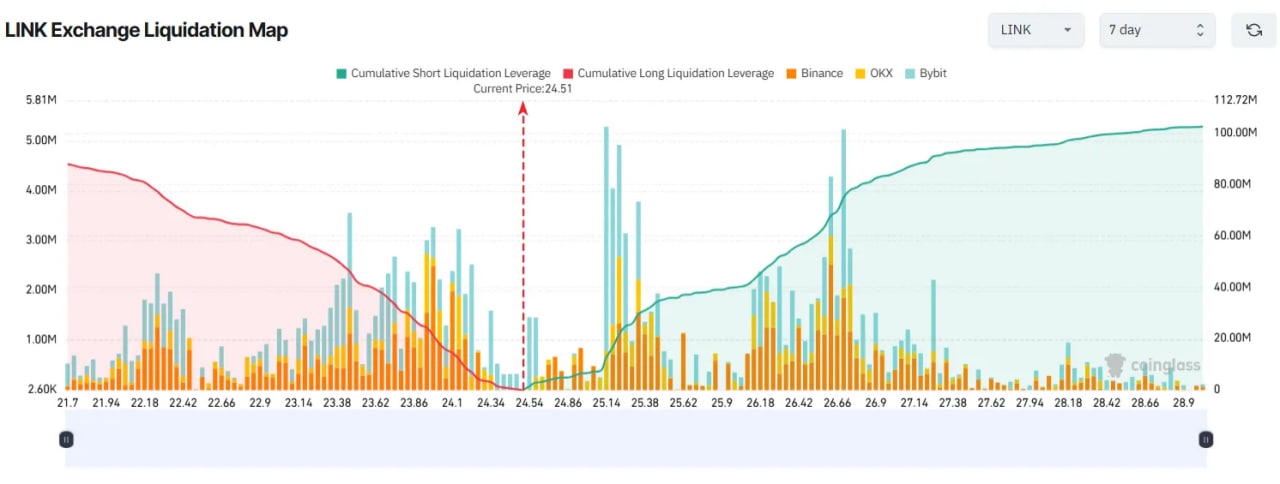Open the LINK coin dropdown
Image resolution: width=1280 pixels, height=484 pixels.
[1036, 30]
